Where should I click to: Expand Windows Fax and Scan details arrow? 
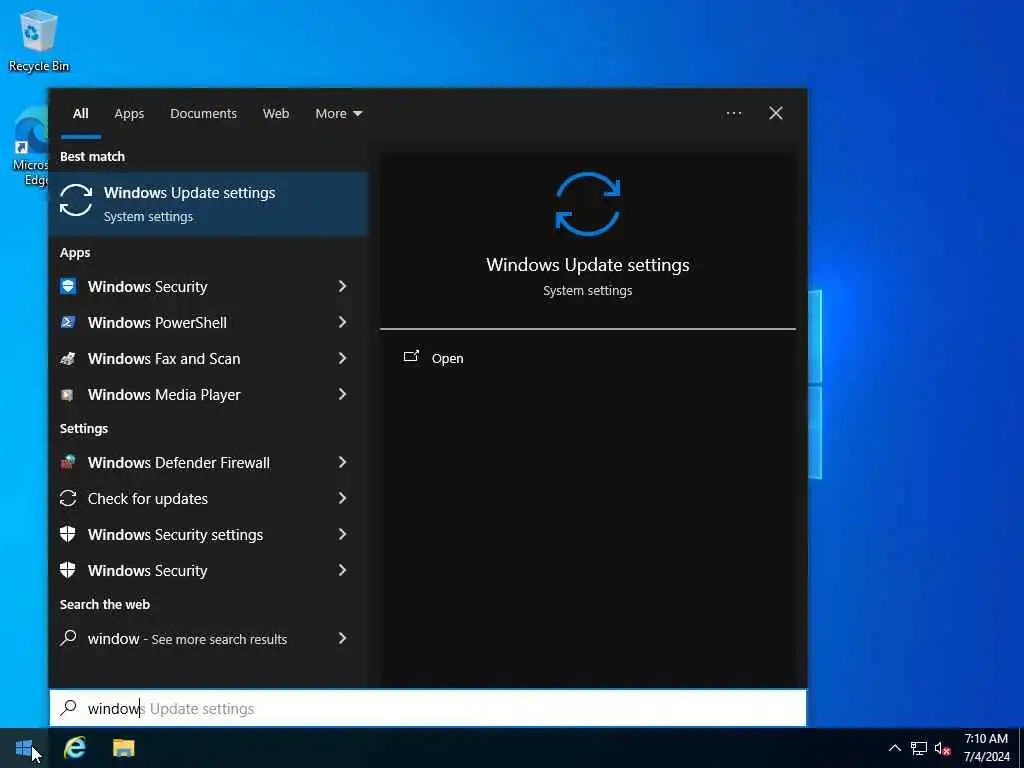pos(342,358)
